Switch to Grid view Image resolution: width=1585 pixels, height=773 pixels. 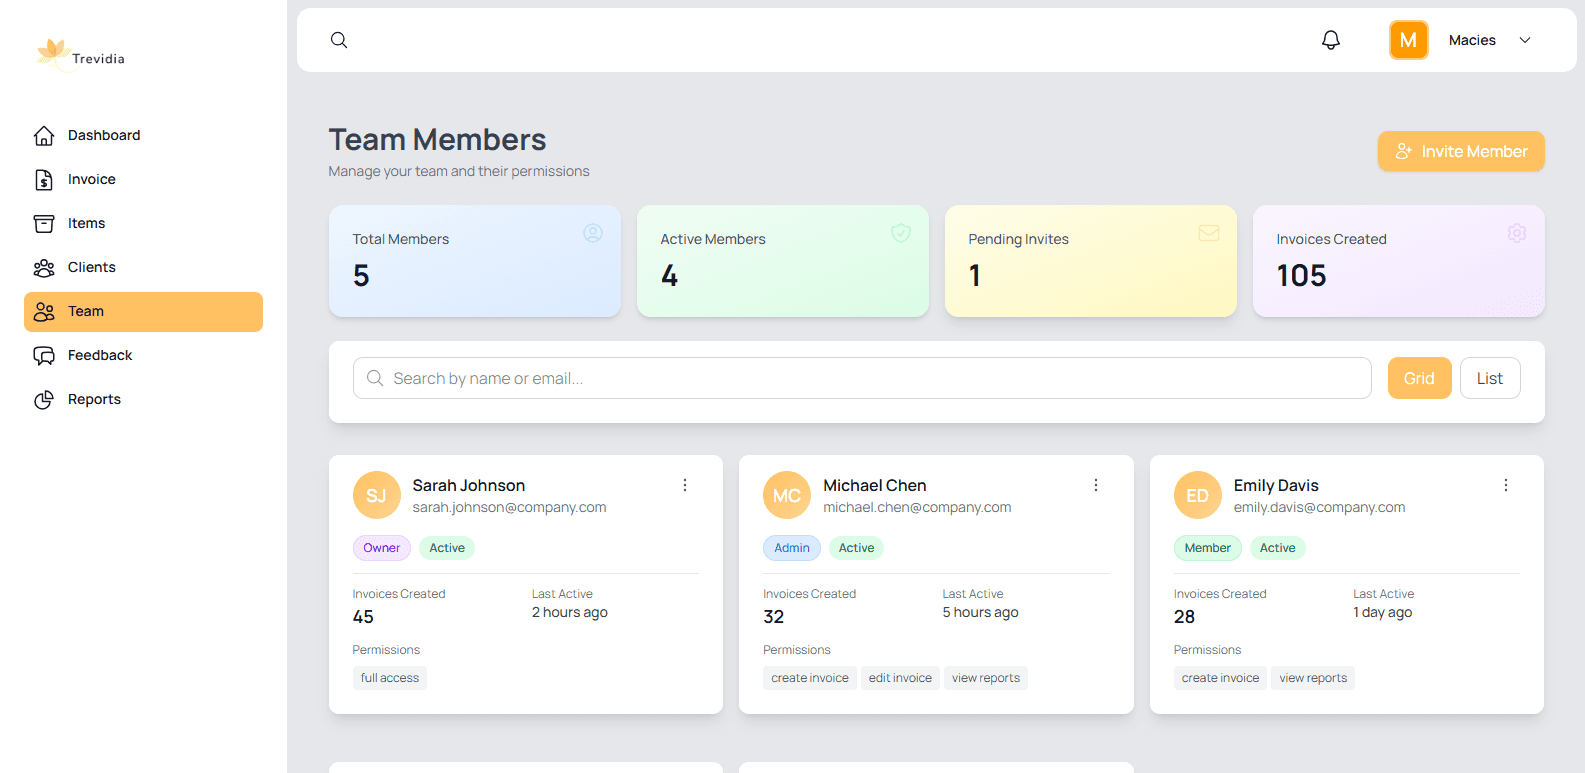1418,378
